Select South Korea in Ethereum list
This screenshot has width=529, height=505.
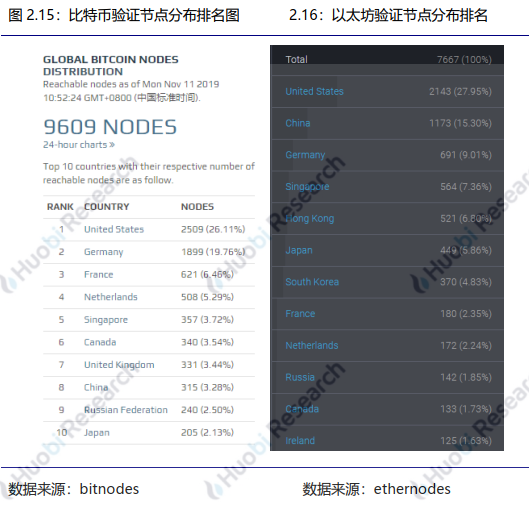(312, 282)
